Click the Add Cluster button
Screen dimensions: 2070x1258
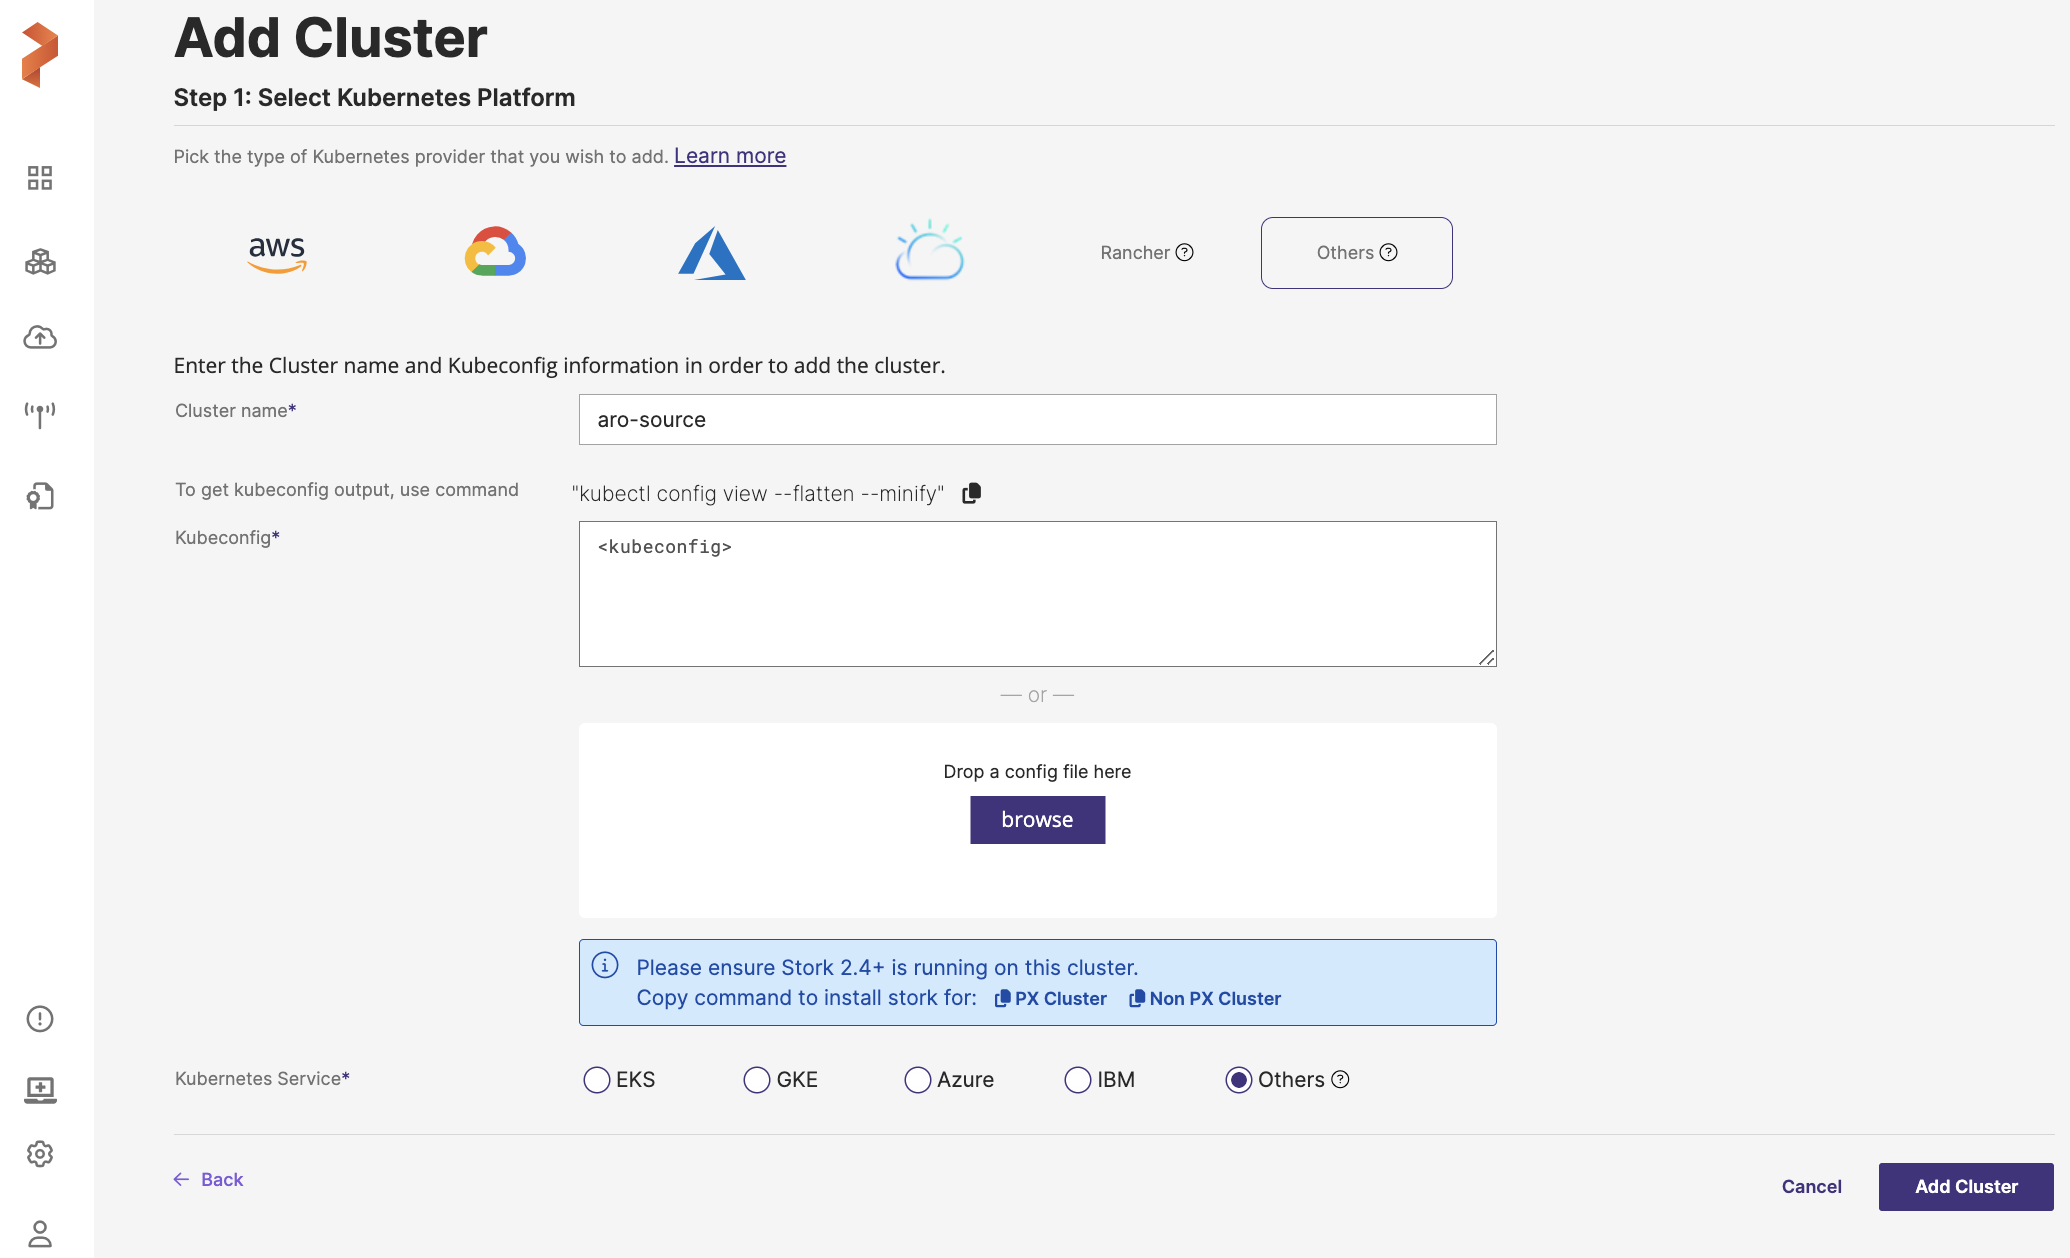[x=1965, y=1187]
